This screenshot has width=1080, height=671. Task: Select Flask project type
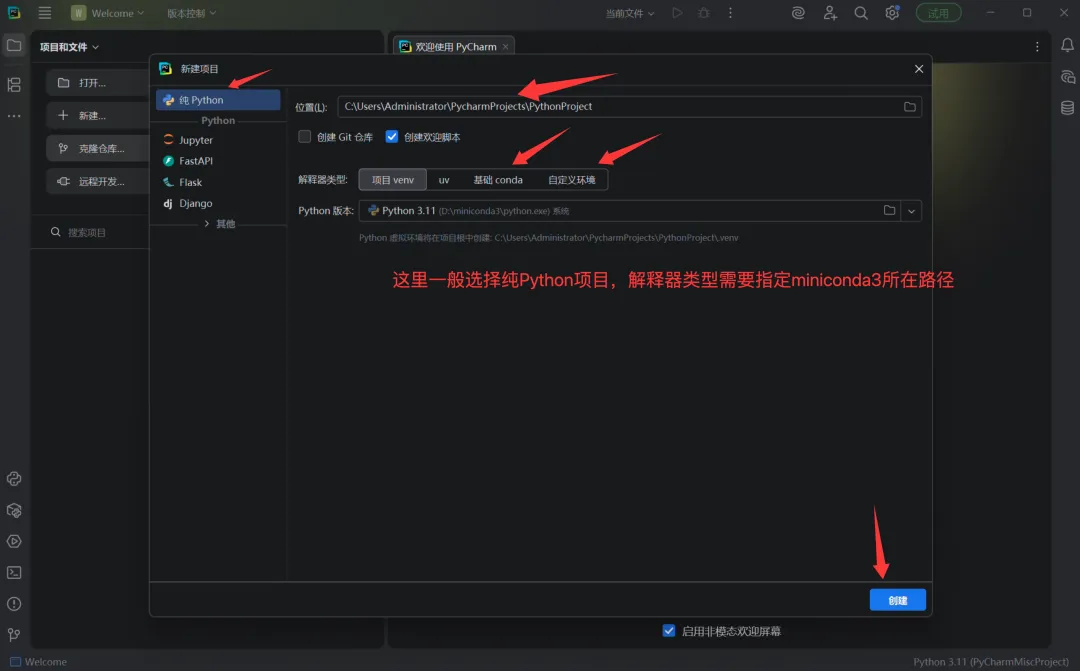tap(218, 182)
